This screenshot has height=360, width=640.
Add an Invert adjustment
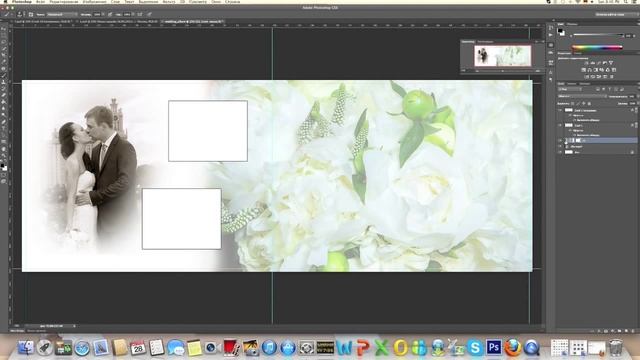(587, 76)
